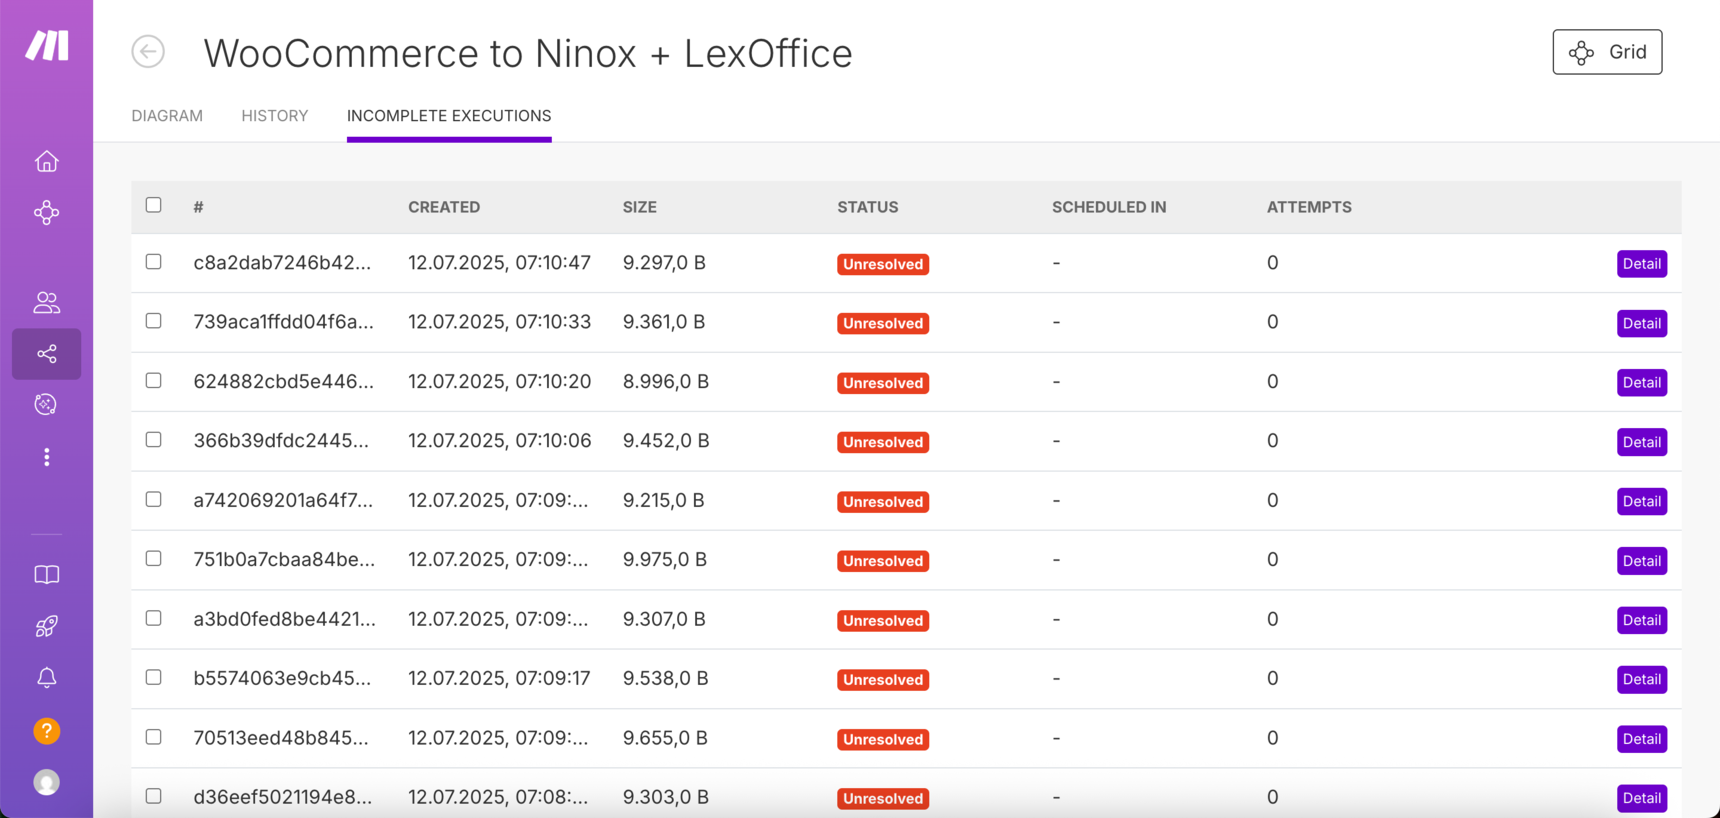Open Detail for a742069201a64f7...
Viewport: 1720px width, 818px height.
coord(1641,501)
